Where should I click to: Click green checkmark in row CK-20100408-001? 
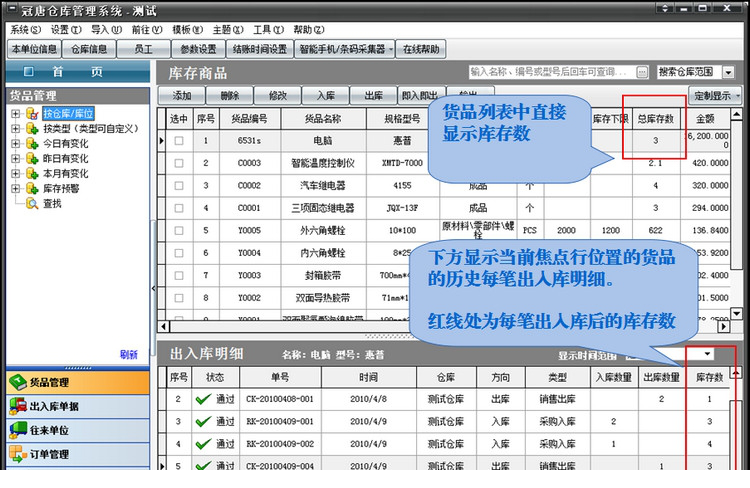click(203, 399)
